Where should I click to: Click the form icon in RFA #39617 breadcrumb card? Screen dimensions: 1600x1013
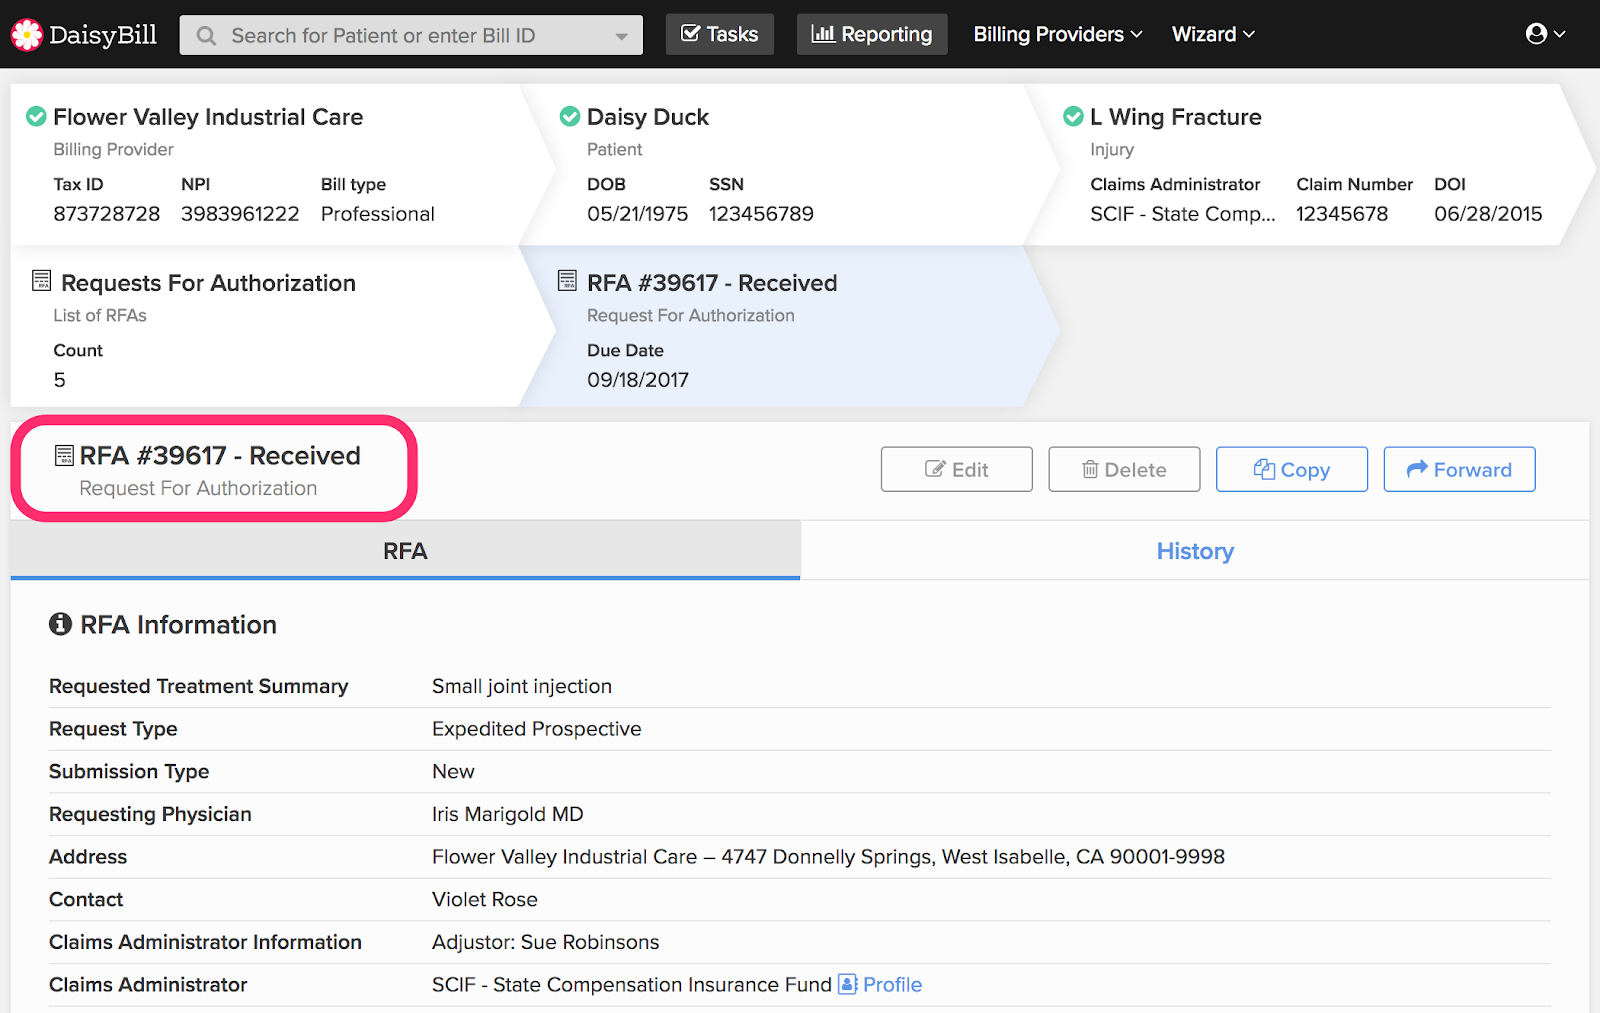tap(567, 281)
